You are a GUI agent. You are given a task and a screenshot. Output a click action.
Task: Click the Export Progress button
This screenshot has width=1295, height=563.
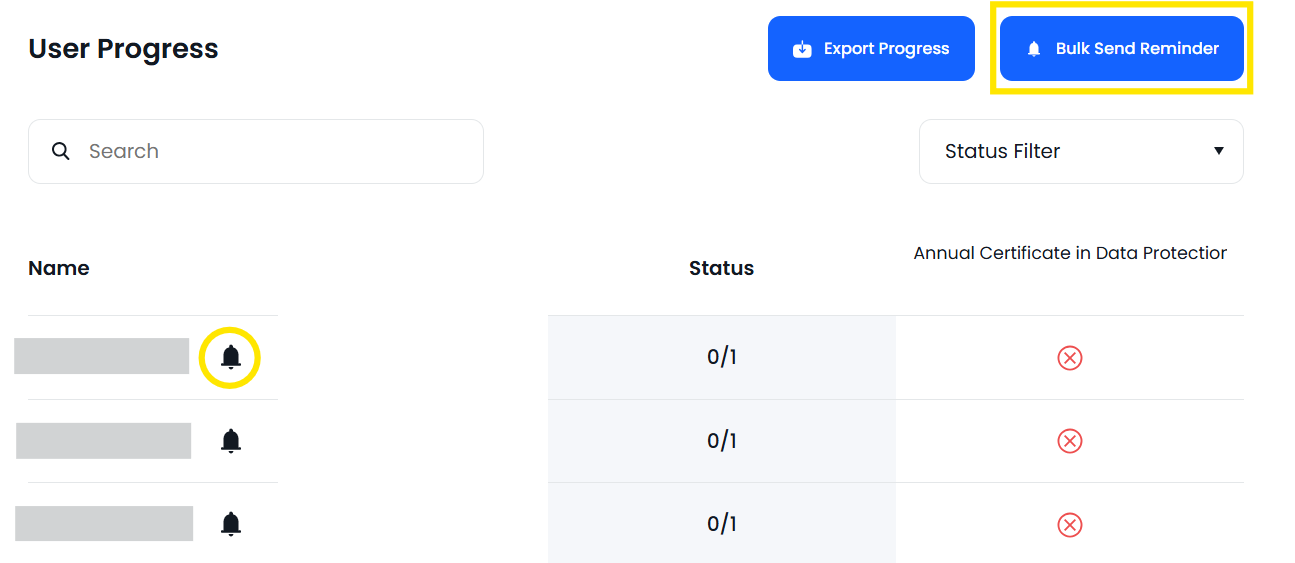[871, 48]
